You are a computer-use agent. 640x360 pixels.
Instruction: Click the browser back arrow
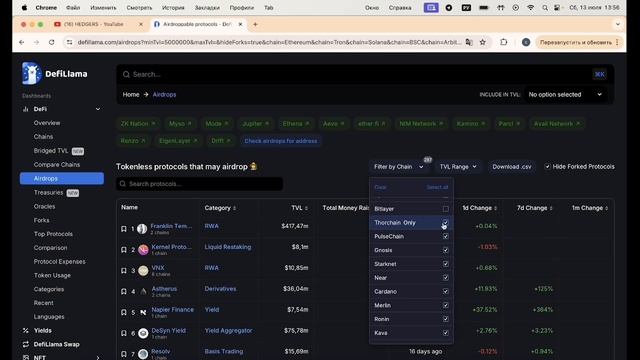click(x=22, y=42)
